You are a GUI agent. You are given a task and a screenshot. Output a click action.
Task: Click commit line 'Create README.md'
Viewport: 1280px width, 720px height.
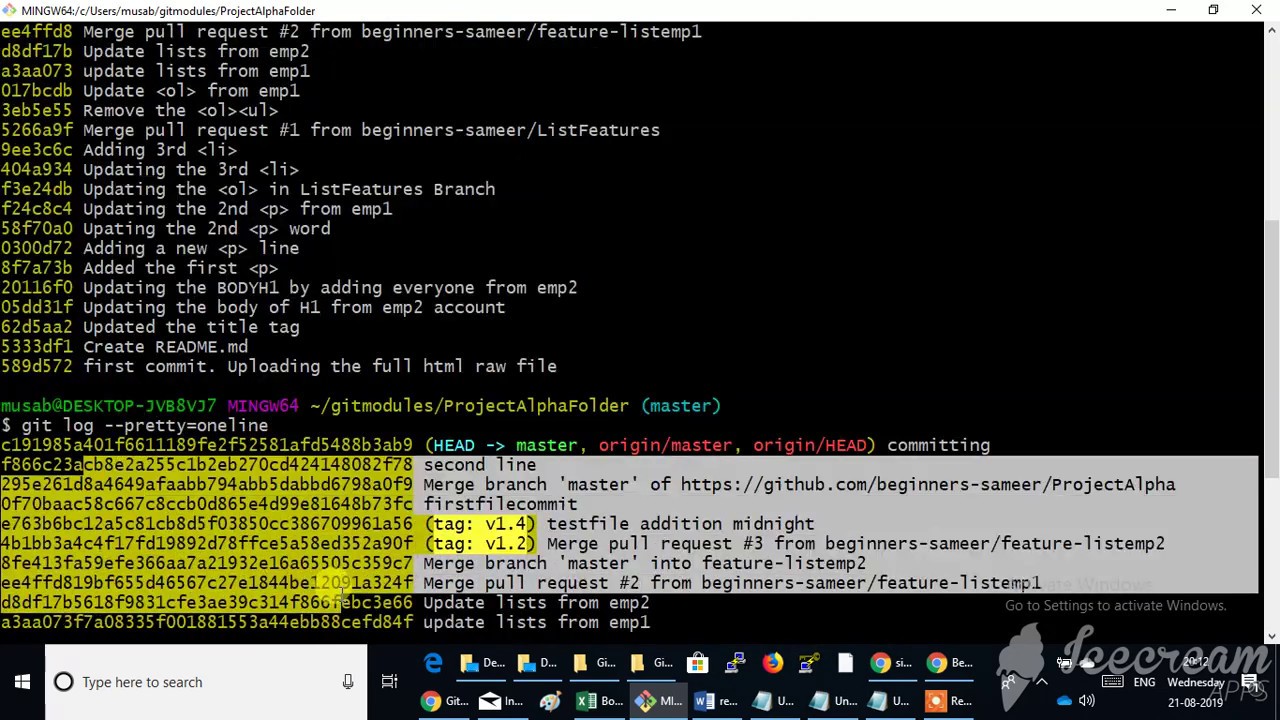(124, 346)
